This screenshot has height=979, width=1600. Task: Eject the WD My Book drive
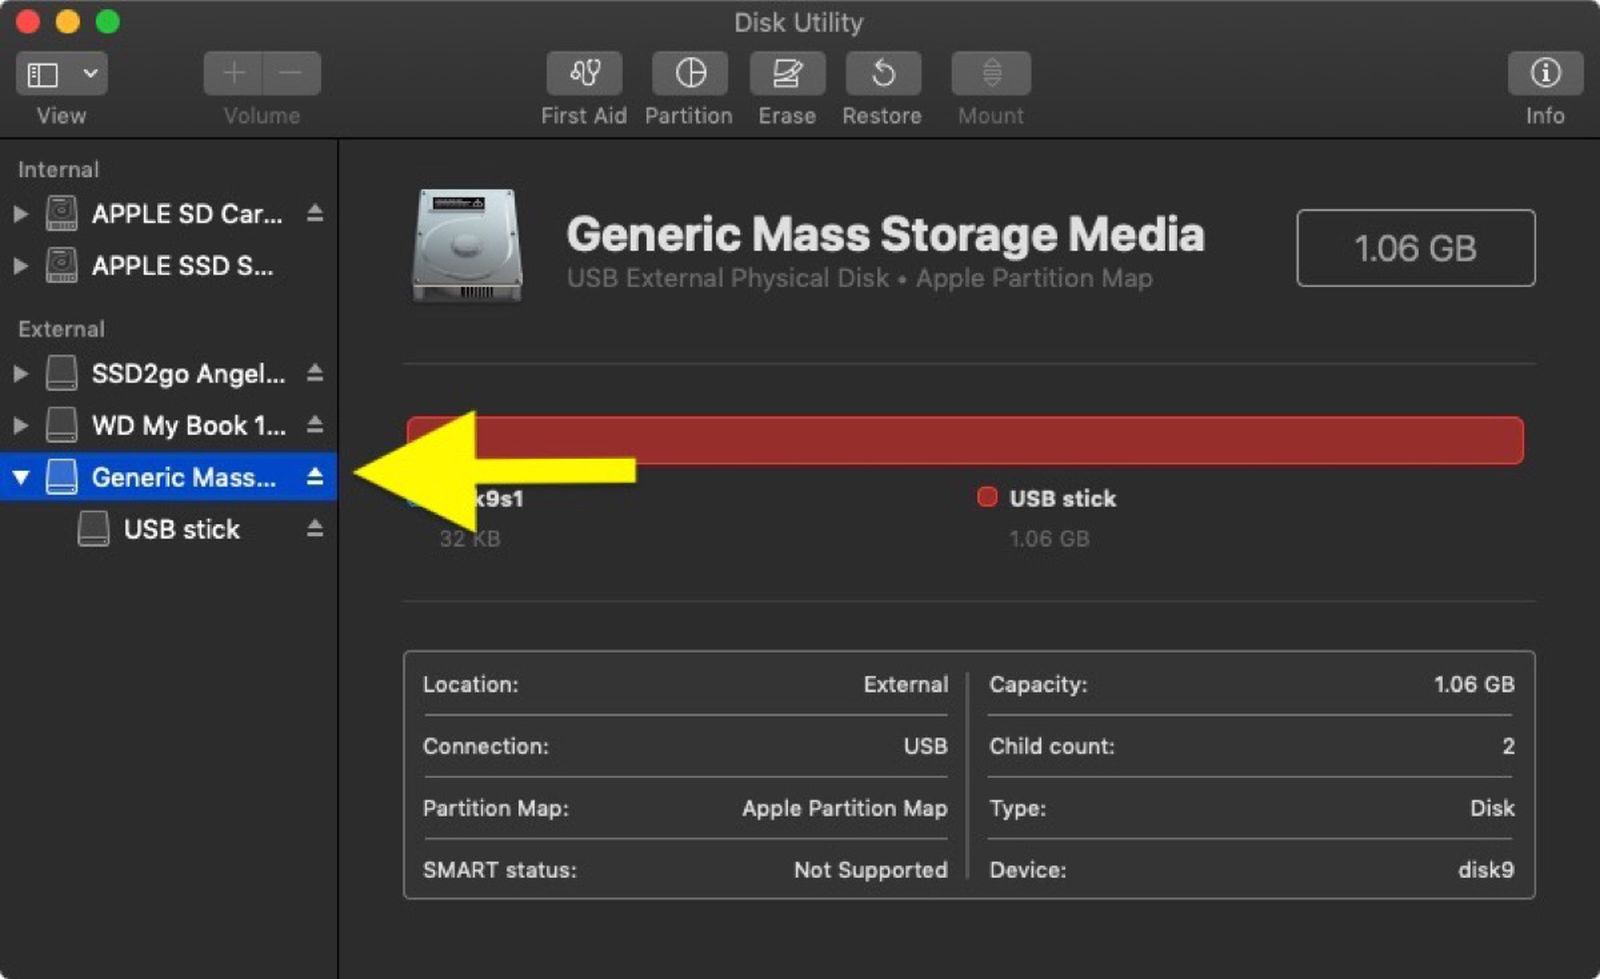[315, 425]
